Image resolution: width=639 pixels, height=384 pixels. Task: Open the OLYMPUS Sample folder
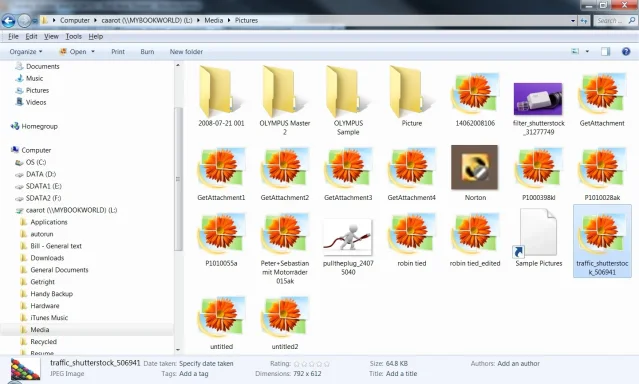pos(348,100)
